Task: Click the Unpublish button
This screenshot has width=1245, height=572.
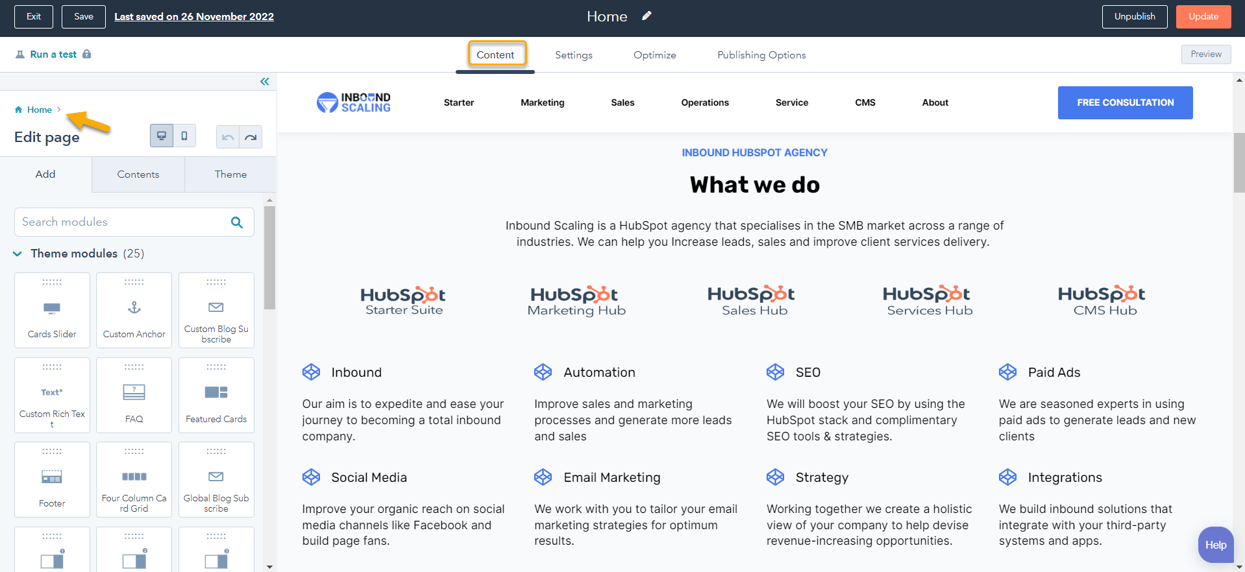Action: [x=1134, y=16]
